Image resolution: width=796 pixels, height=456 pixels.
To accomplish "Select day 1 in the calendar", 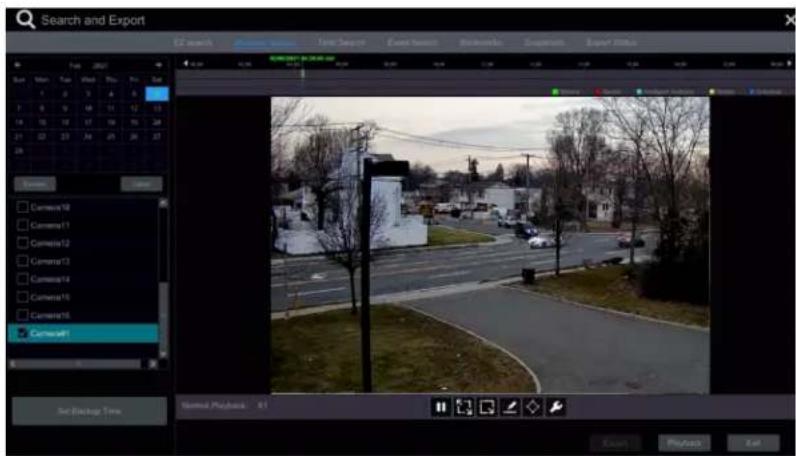I will (42, 94).
